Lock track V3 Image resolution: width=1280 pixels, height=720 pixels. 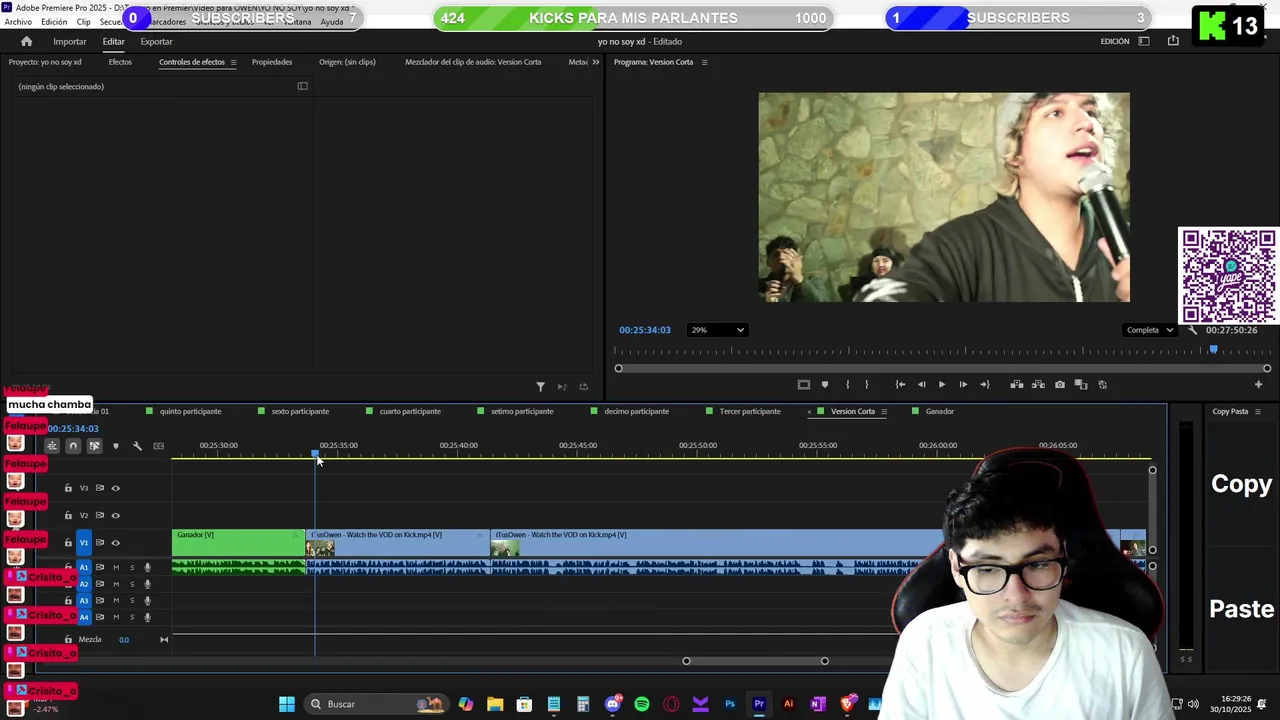coord(68,488)
